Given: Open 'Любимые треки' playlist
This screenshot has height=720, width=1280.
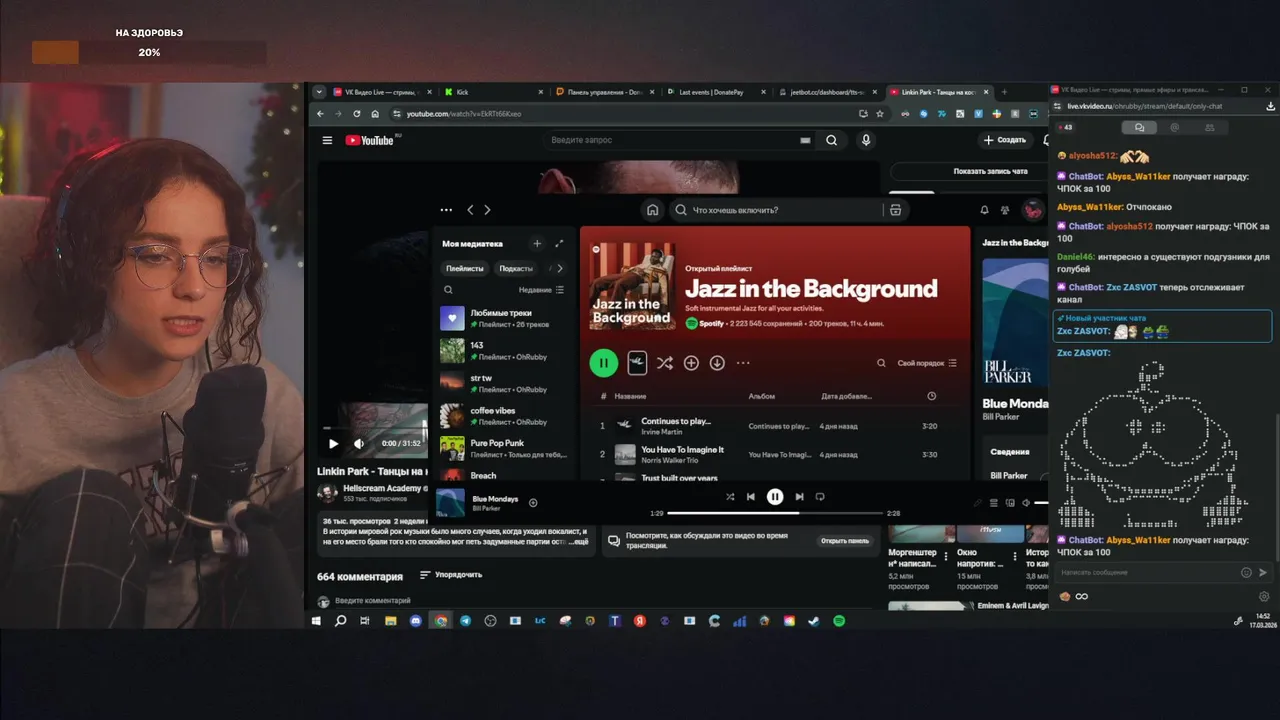Looking at the screenshot, I should click(503, 319).
